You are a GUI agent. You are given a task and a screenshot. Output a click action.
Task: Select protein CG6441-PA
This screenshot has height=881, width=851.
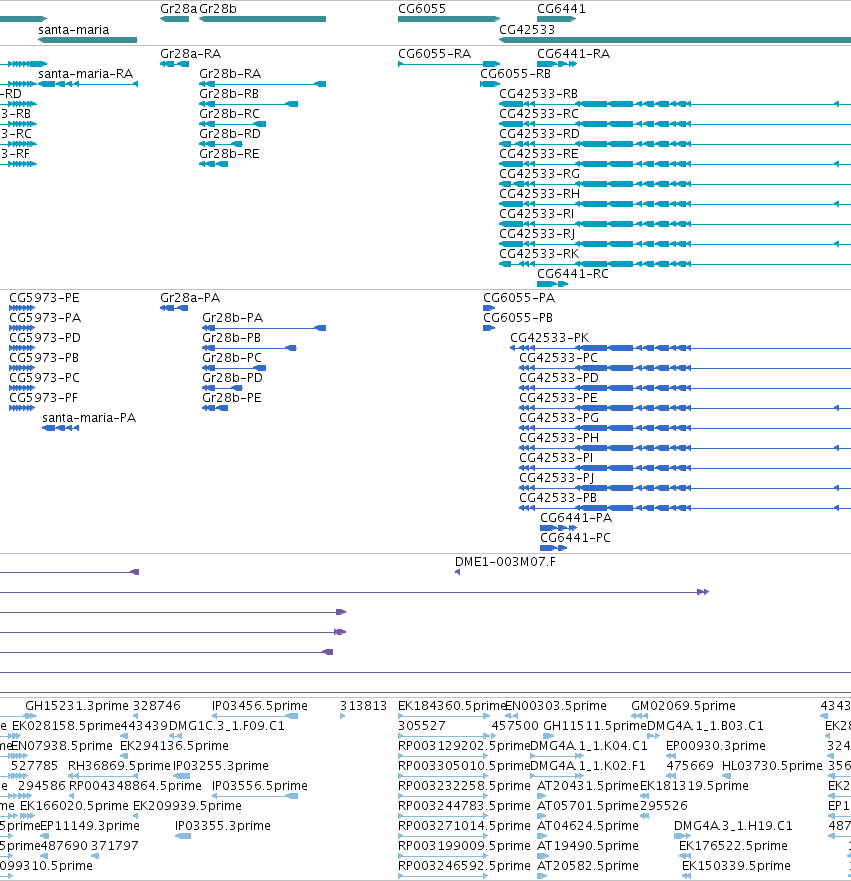(576, 518)
